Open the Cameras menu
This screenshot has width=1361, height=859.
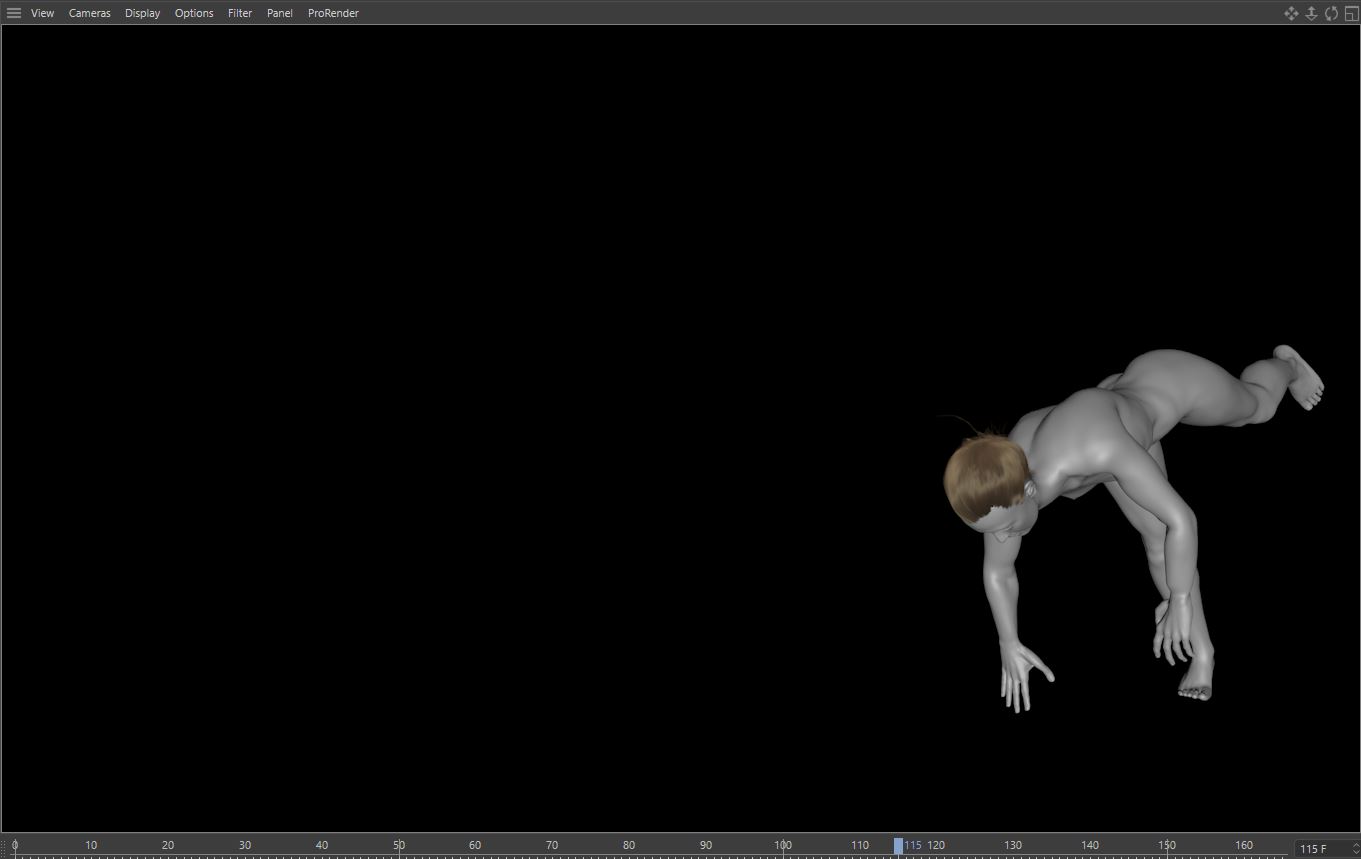[89, 13]
